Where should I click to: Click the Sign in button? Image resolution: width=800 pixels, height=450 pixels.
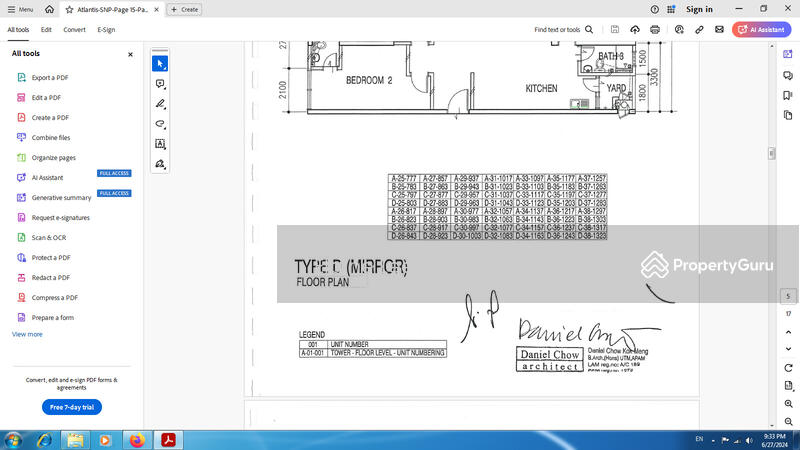(x=699, y=9)
